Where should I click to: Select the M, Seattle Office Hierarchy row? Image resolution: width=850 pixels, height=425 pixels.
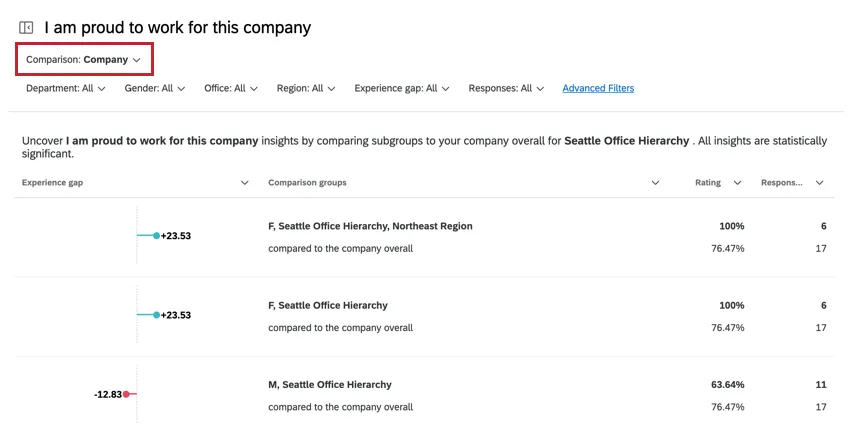[x=329, y=384]
